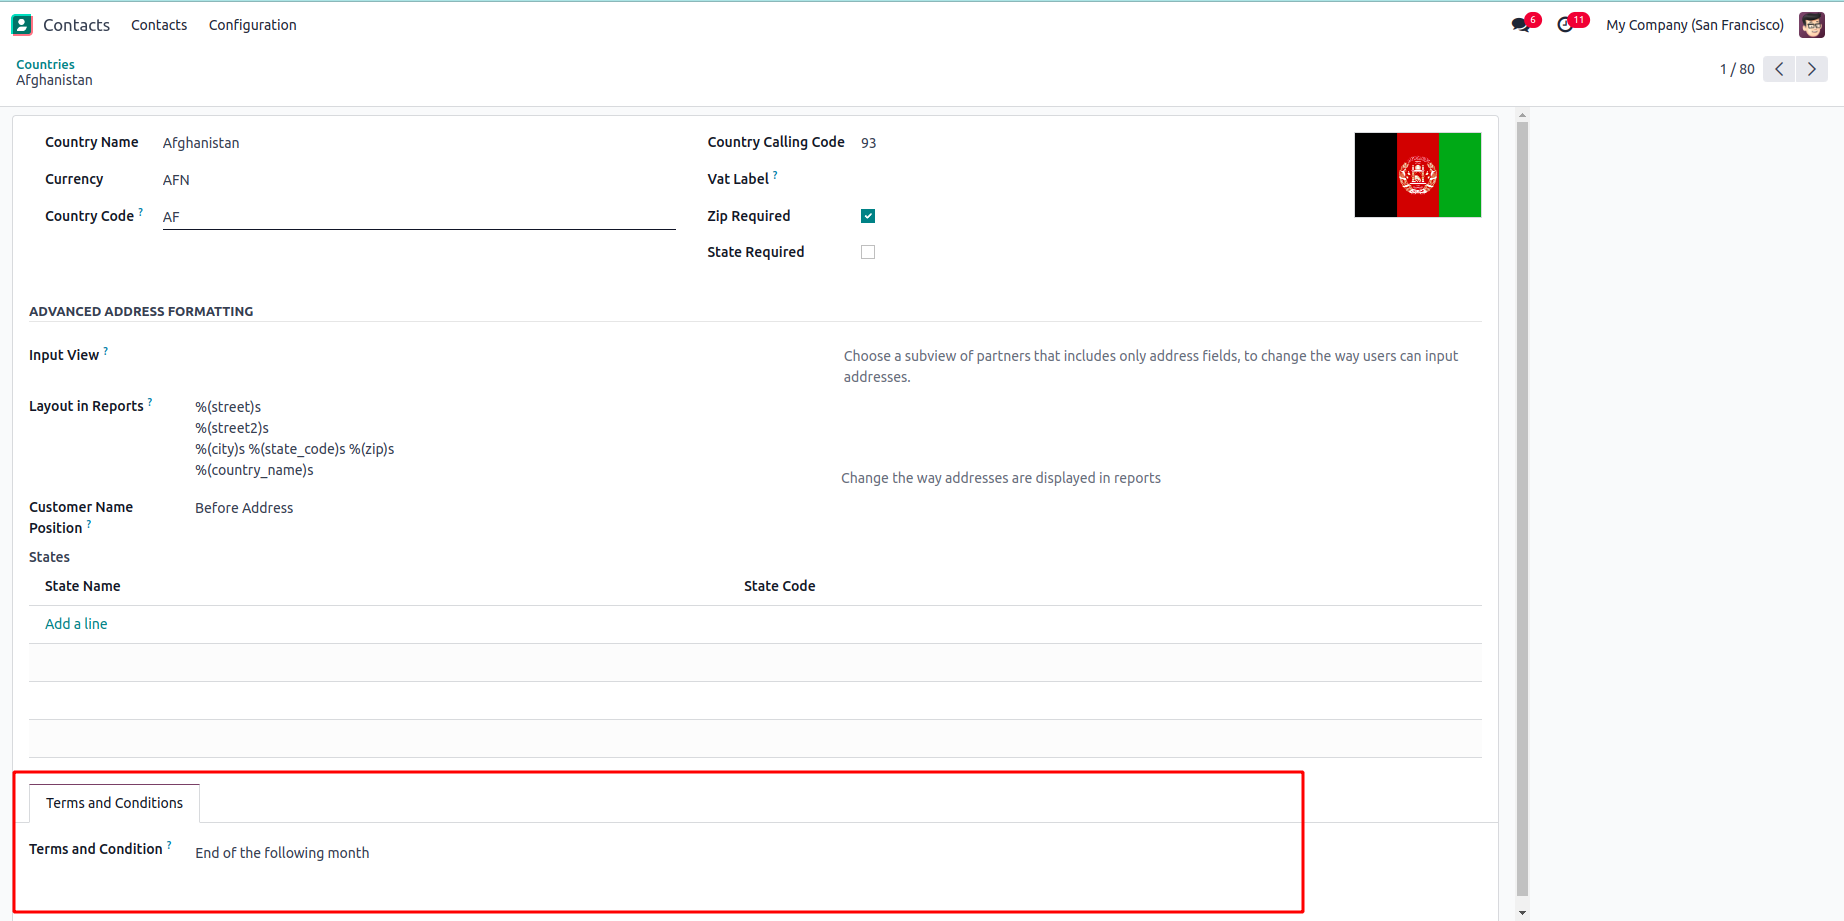Click 'Change the way addresses are displayed' text
This screenshot has height=921, width=1844.
pos(1001,478)
